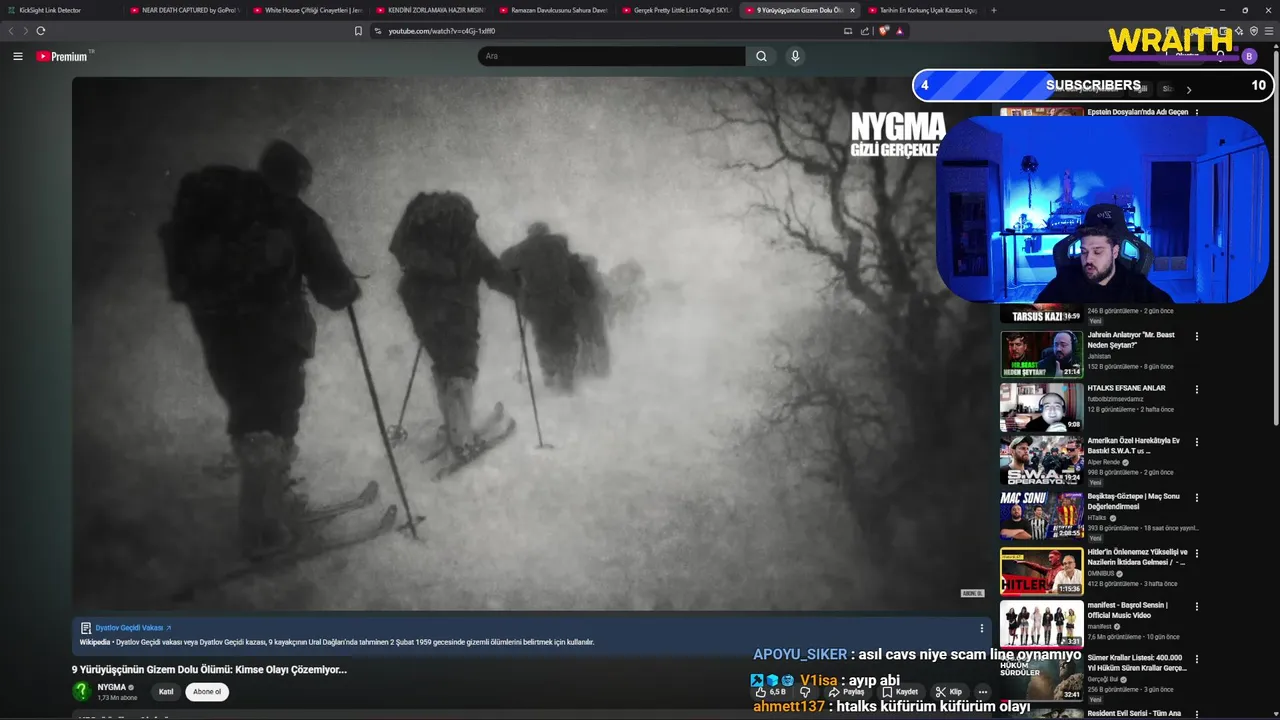Open options for manifest Başrol Sensin video
The image size is (1280, 720).
(1196, 606)
